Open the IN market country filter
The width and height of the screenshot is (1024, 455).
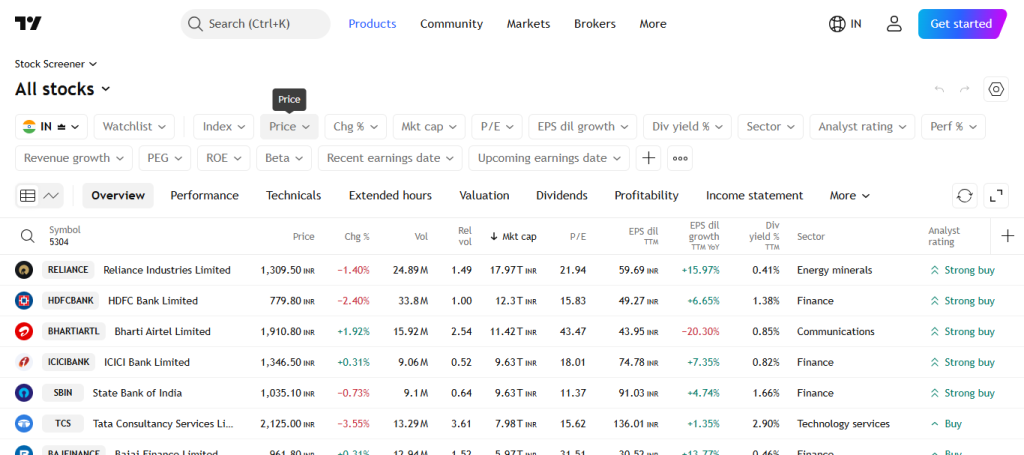click(x=51, y=127)
